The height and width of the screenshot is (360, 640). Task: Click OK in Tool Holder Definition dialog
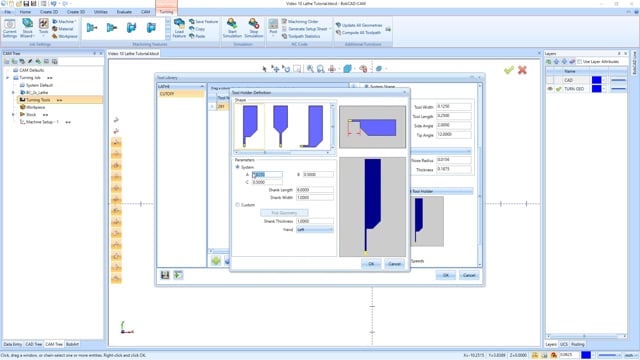click(371, 264)
